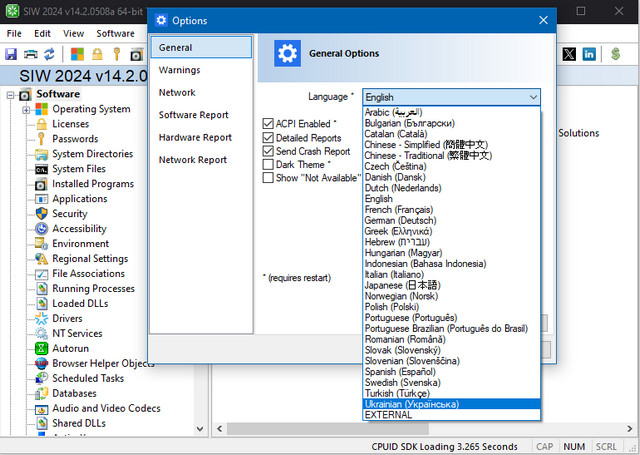
Task: Click the Autorun icon in the tree
Action: tap(41, 349)
